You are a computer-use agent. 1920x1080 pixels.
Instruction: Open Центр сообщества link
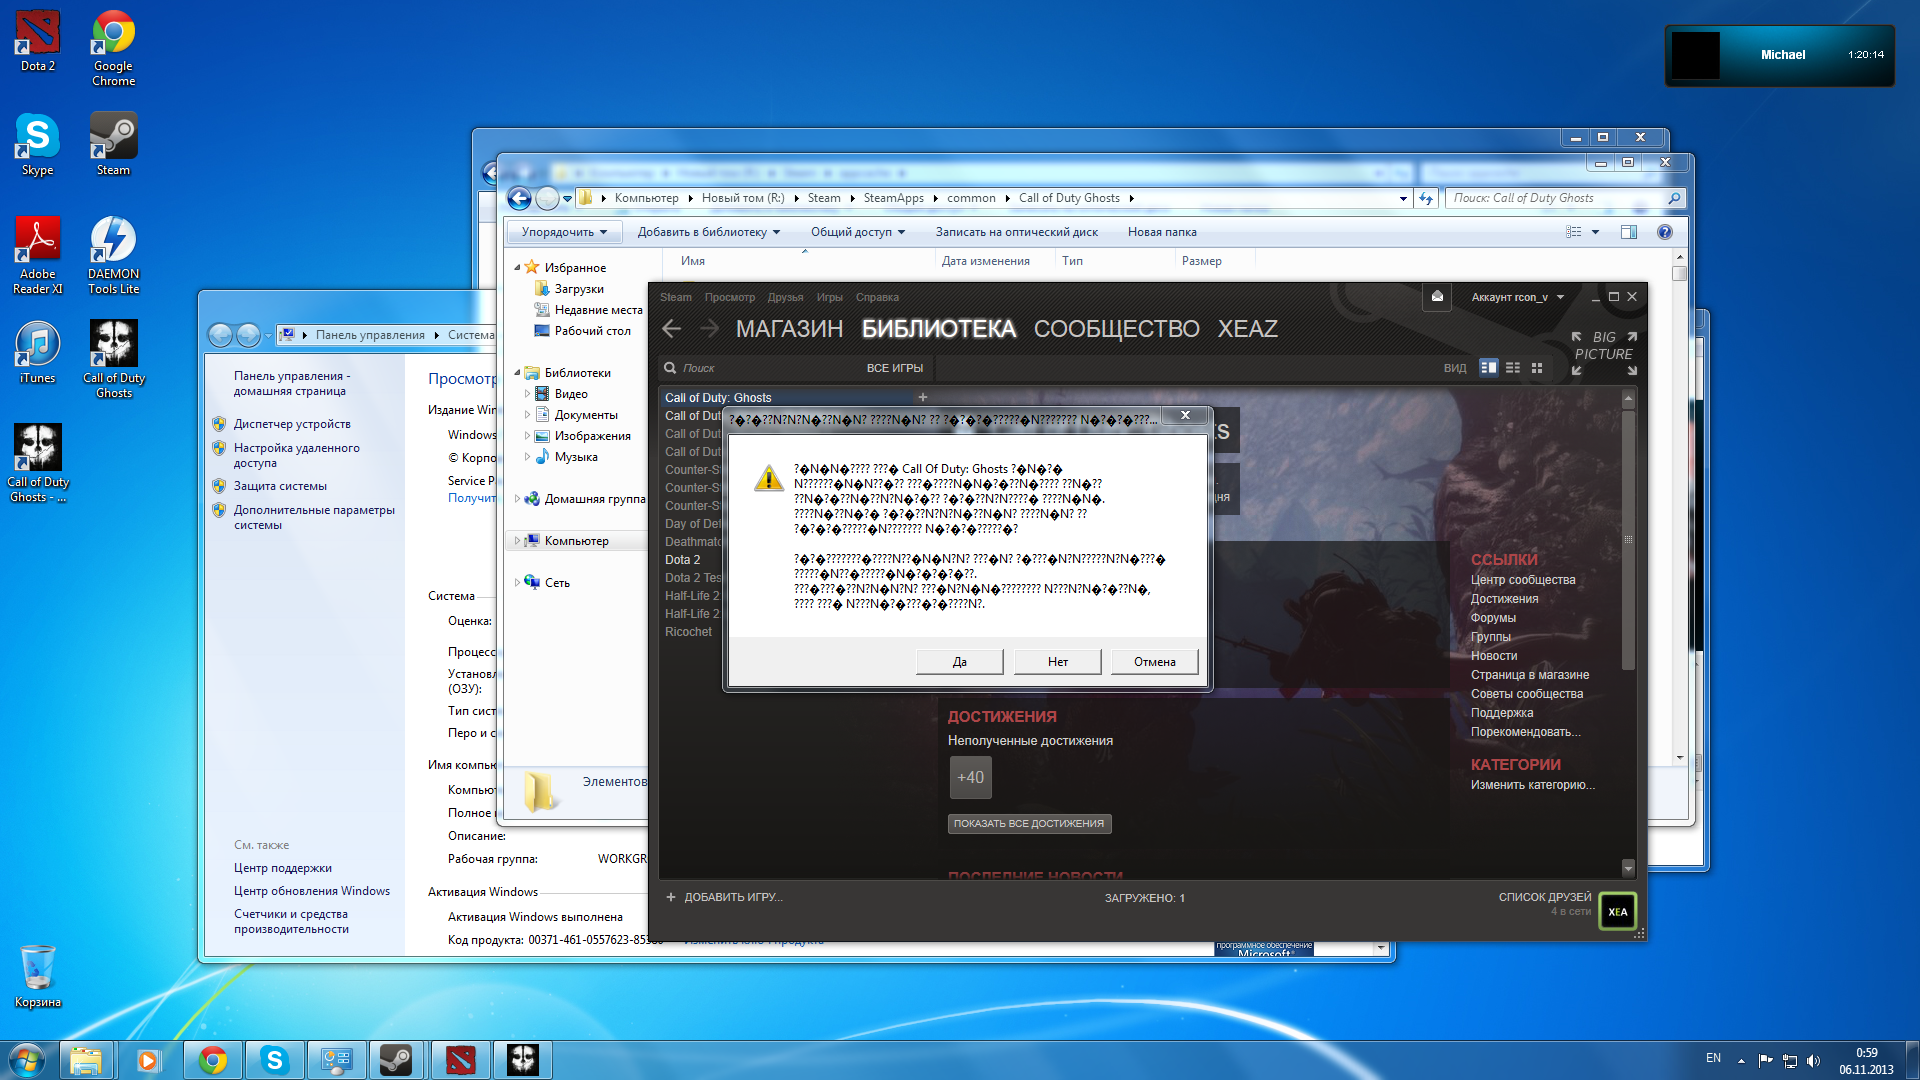coord(1522,580)
